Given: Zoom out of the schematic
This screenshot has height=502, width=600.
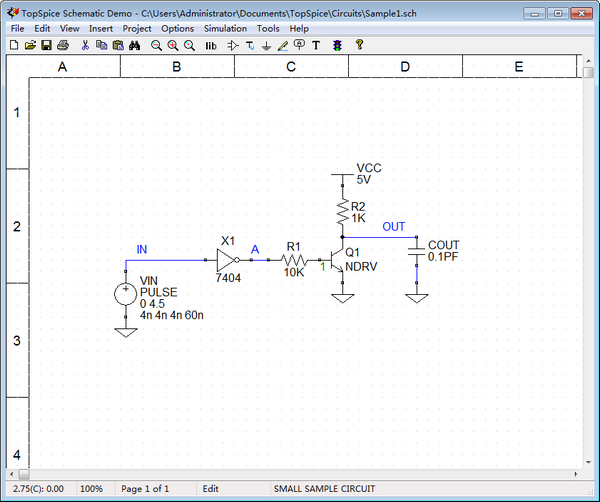Looking at the screenshot, I should coord(156,46).
